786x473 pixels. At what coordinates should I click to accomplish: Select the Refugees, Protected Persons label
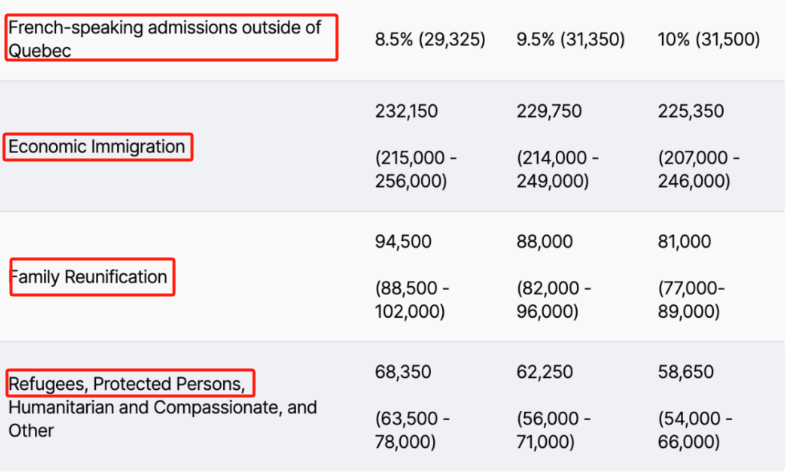click(x=127, y=384)
